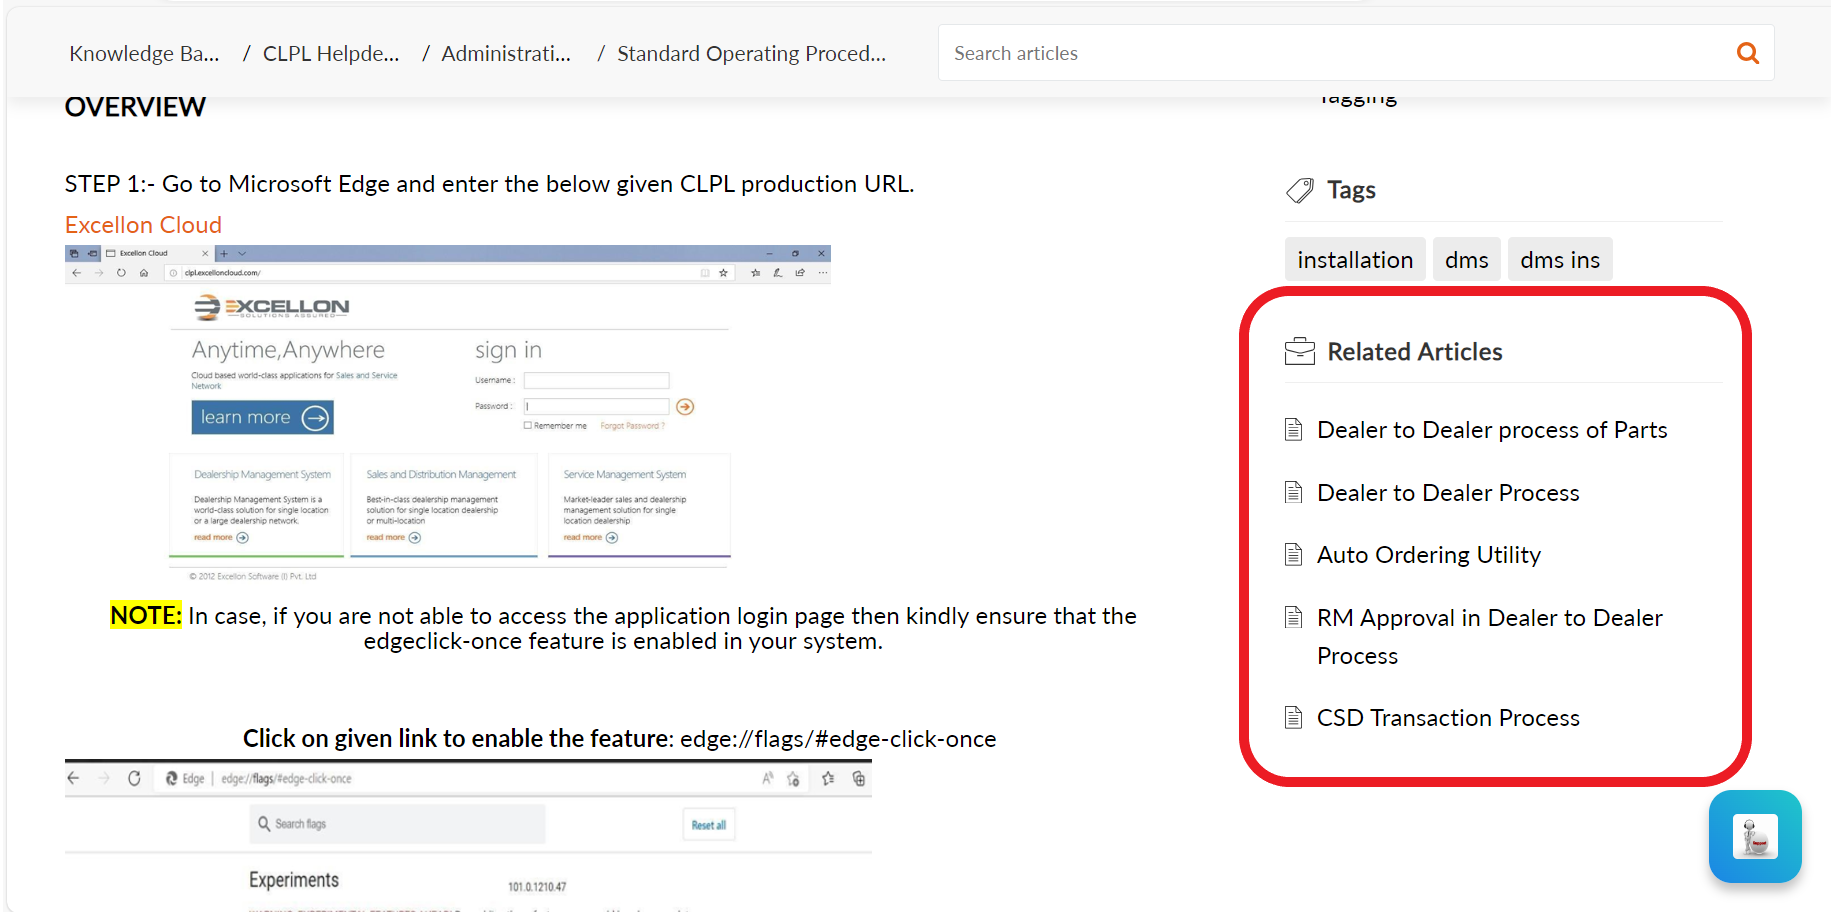
Task: Type in the Search articles field
Action: point(1330,53)
